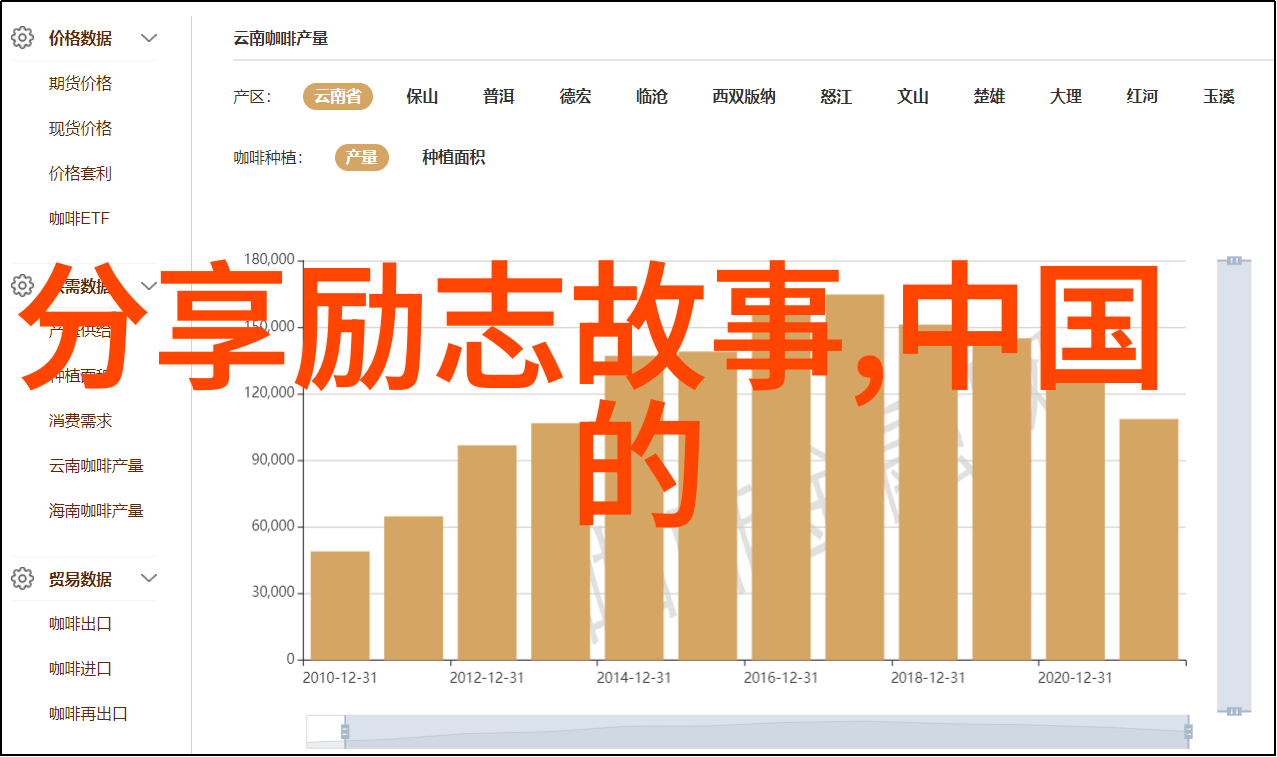Select the 临沧 region filter
Screen dimensions: 1277x757
tap(652, 97)
